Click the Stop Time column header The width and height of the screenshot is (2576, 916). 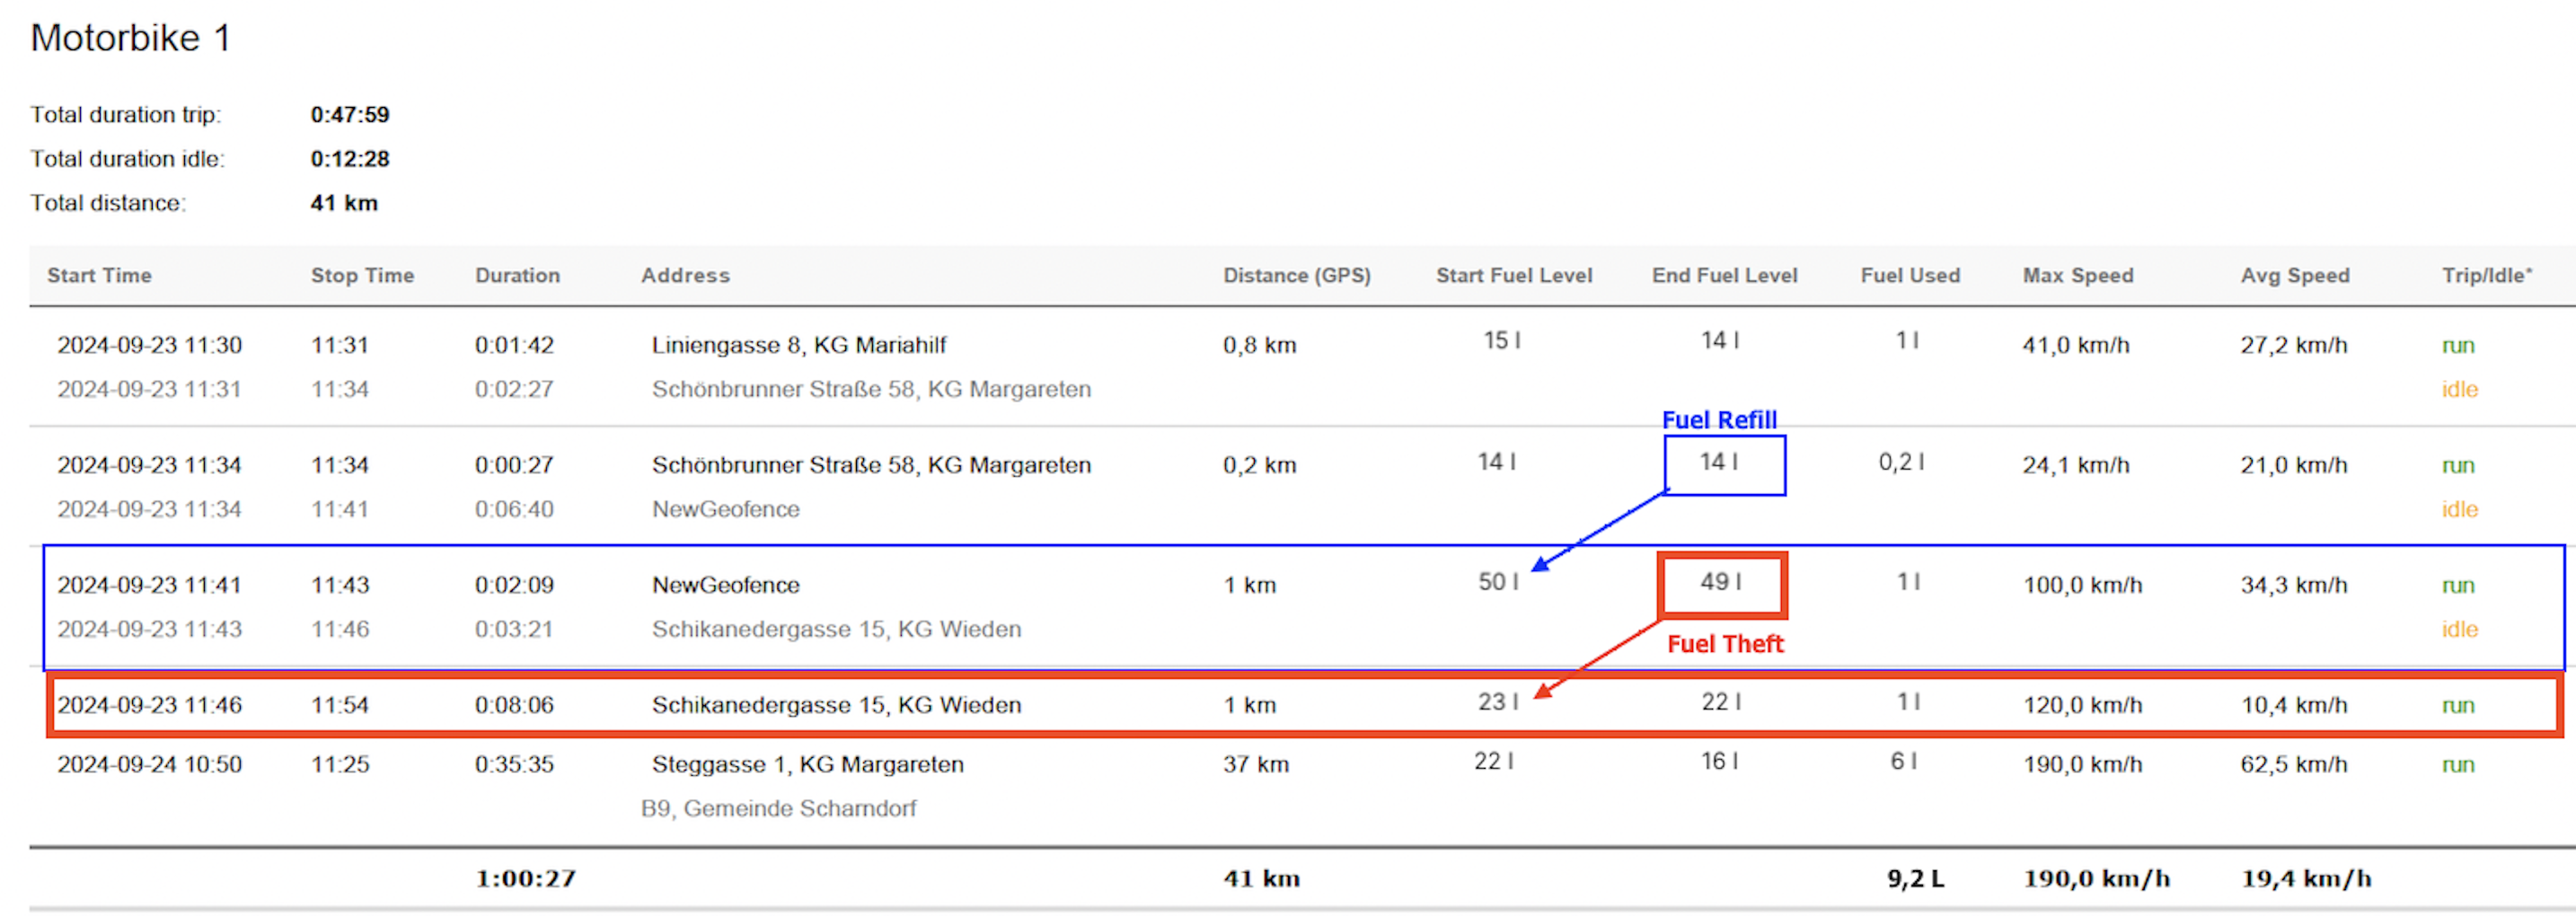pos(362,275)
